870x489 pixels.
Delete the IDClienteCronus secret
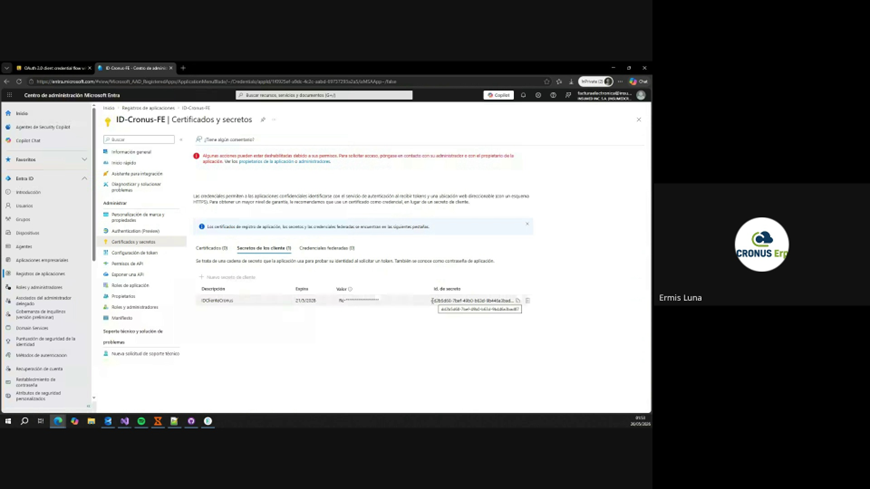(x=528, y=301)
